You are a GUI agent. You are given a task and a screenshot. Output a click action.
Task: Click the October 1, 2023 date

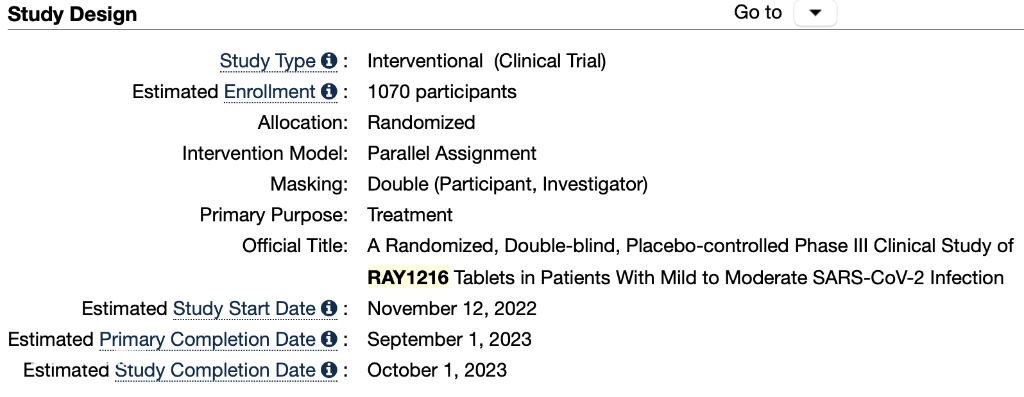[x=437, y=370]
